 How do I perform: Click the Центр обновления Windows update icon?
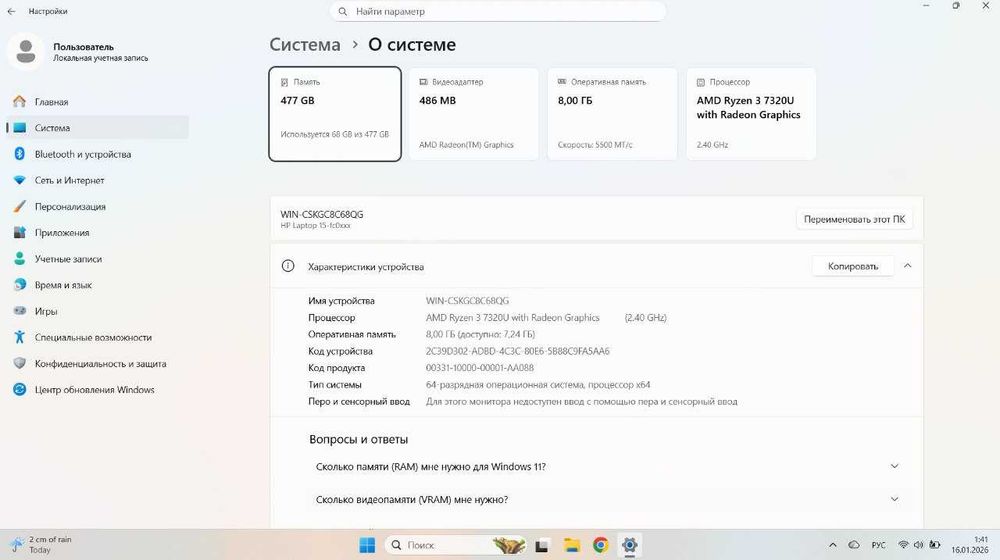[20, 390]
